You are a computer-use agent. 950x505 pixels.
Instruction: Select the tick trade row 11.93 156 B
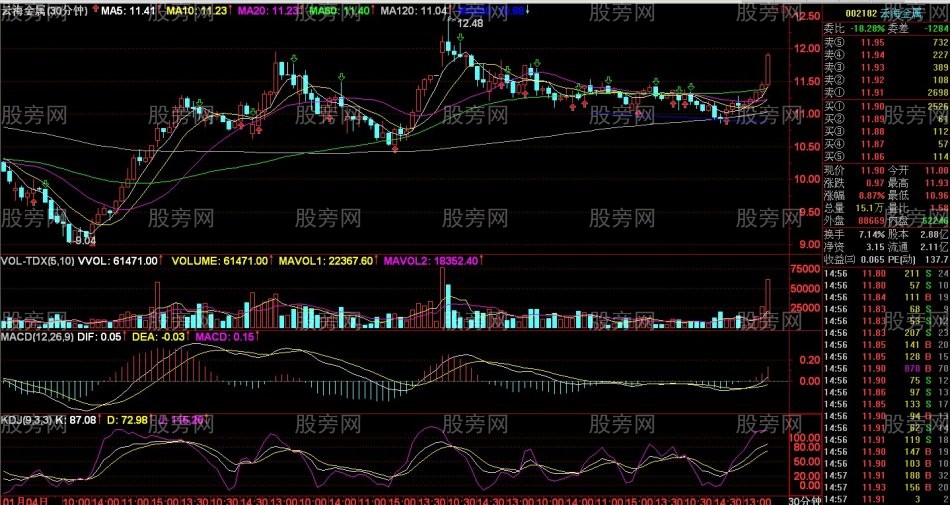pyautogui.click(x=886, y=487)
